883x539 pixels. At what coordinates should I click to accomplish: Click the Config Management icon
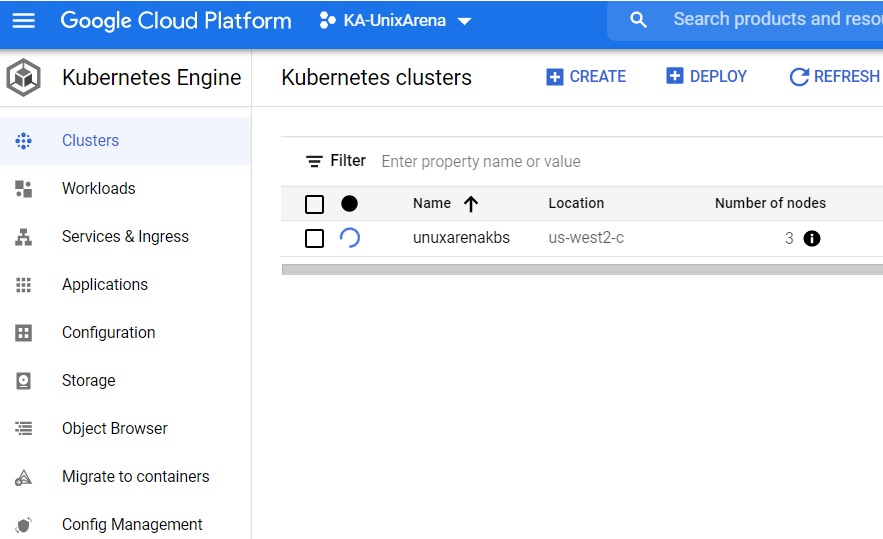(x=23, y=525)
